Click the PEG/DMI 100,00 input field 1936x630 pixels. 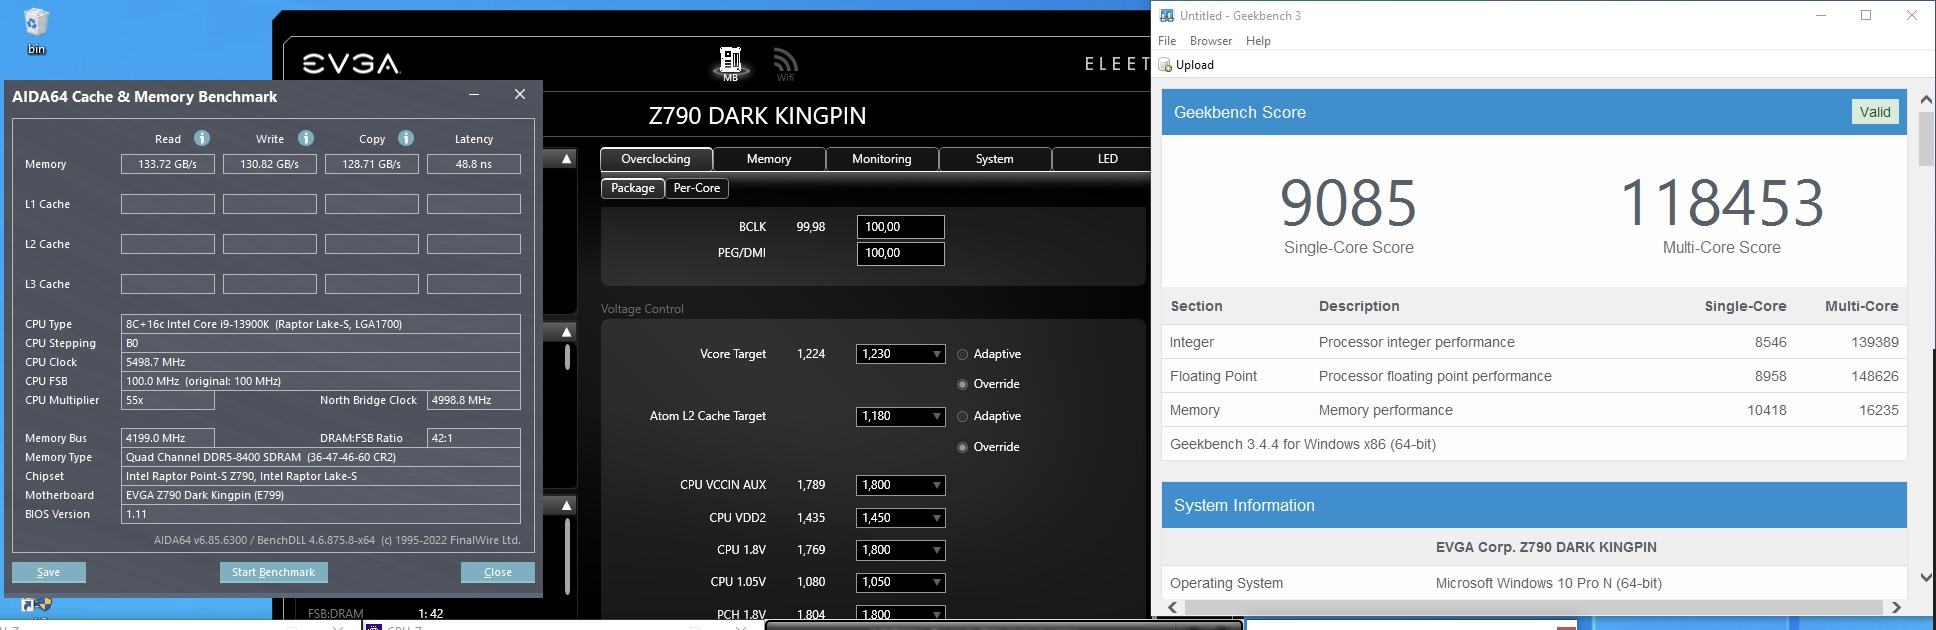pos(901,253)
